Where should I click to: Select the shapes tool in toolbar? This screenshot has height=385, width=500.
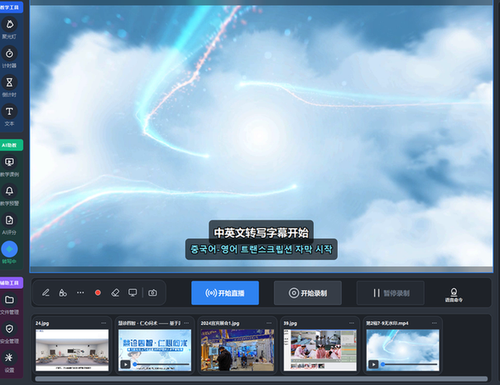point(63,293)
